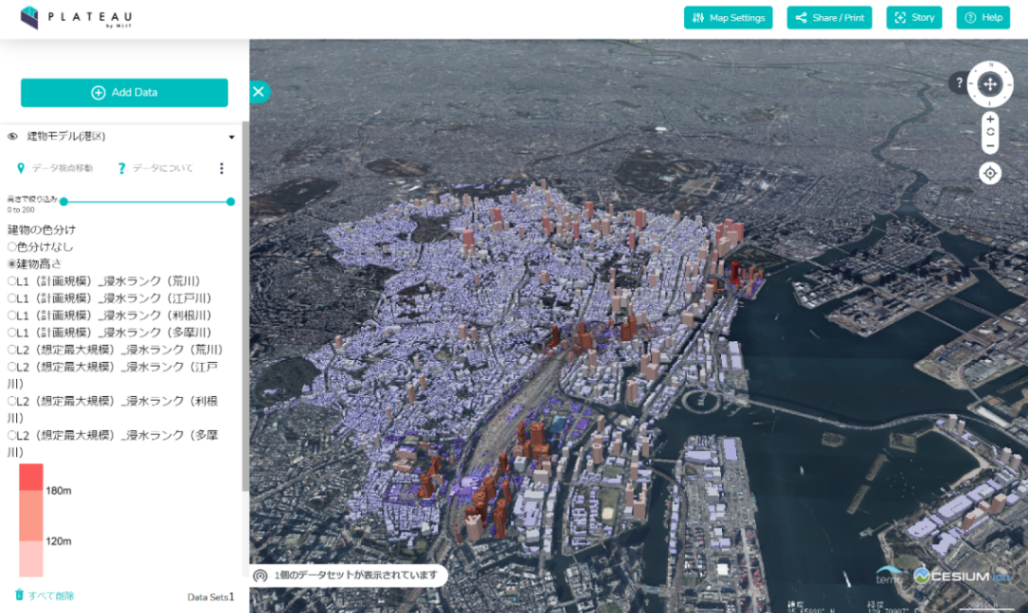Collapse the side panel with X button
This screenshot has height=613, width=1028.
click(x=259, y=92)
